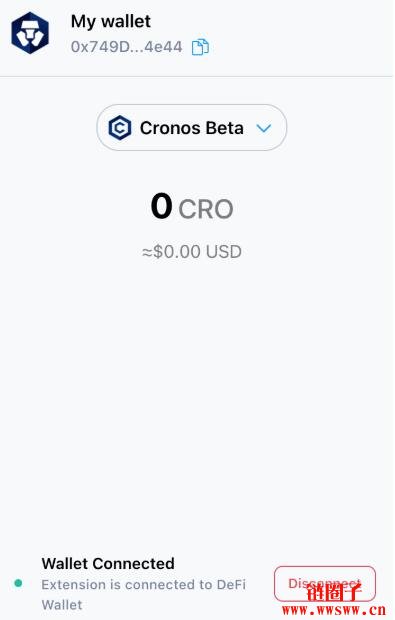
Task: Click the CRO currency label
Action: [206, 209]
